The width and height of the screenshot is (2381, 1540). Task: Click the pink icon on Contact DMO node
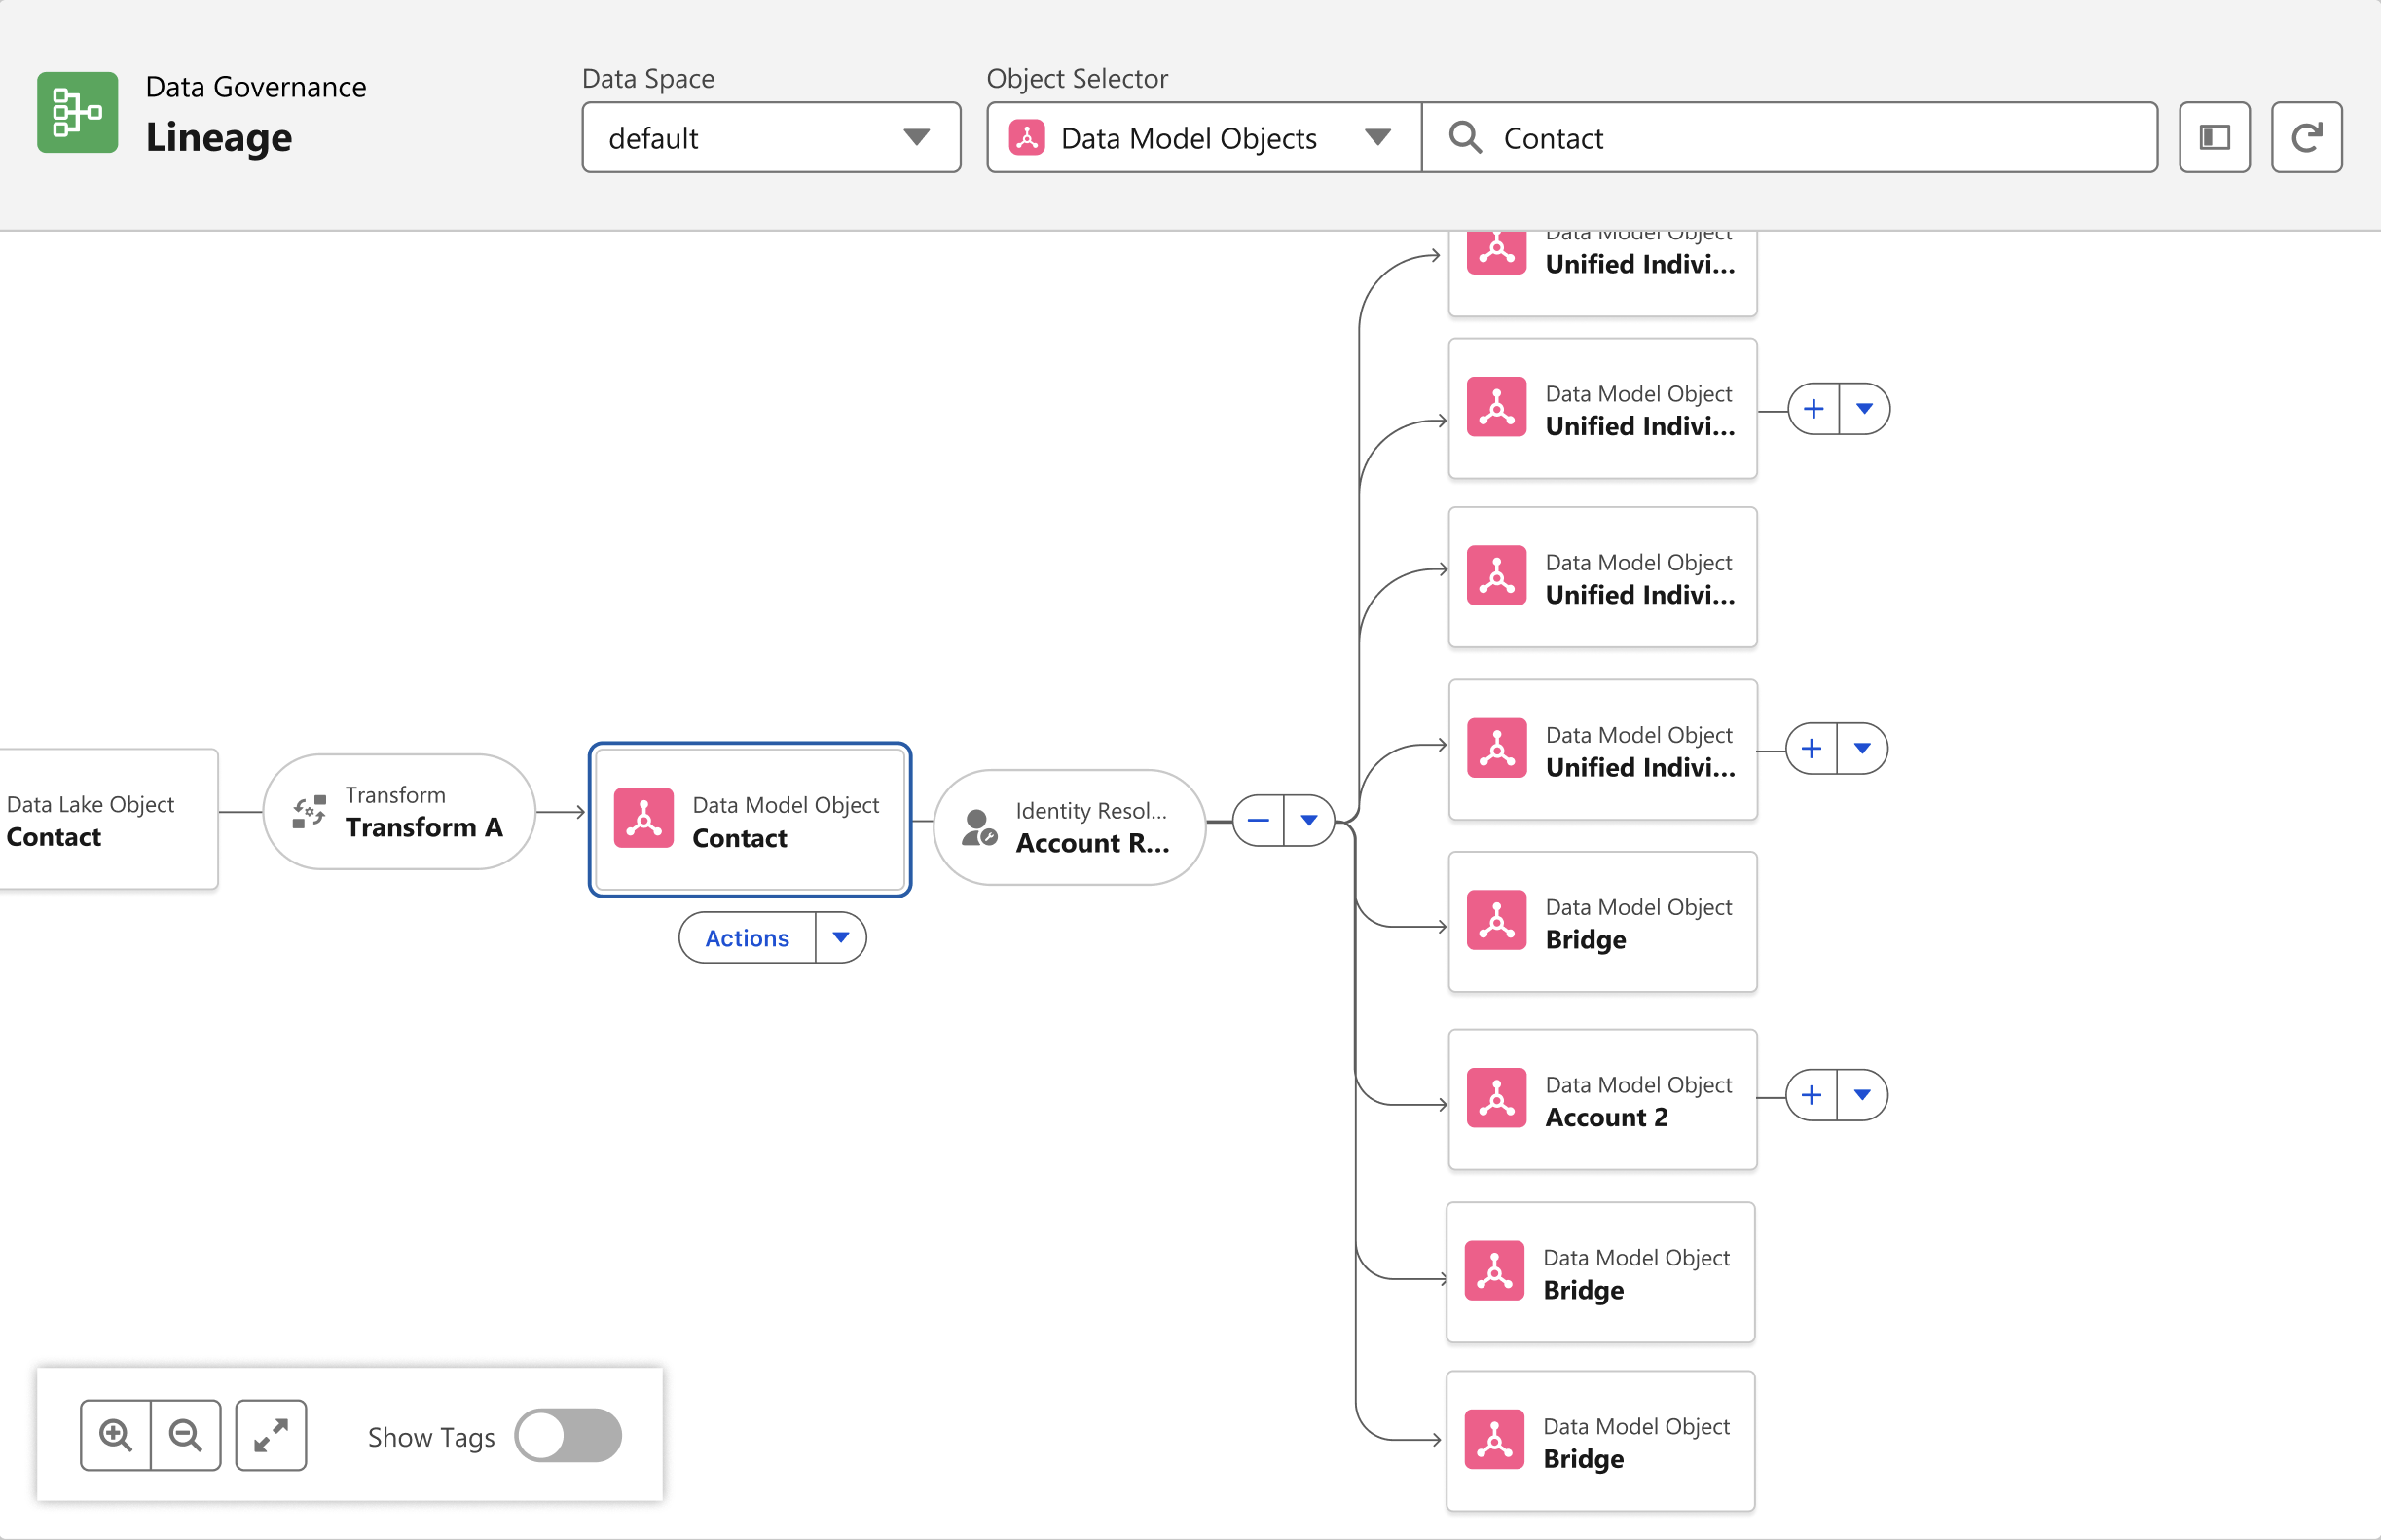643,818
